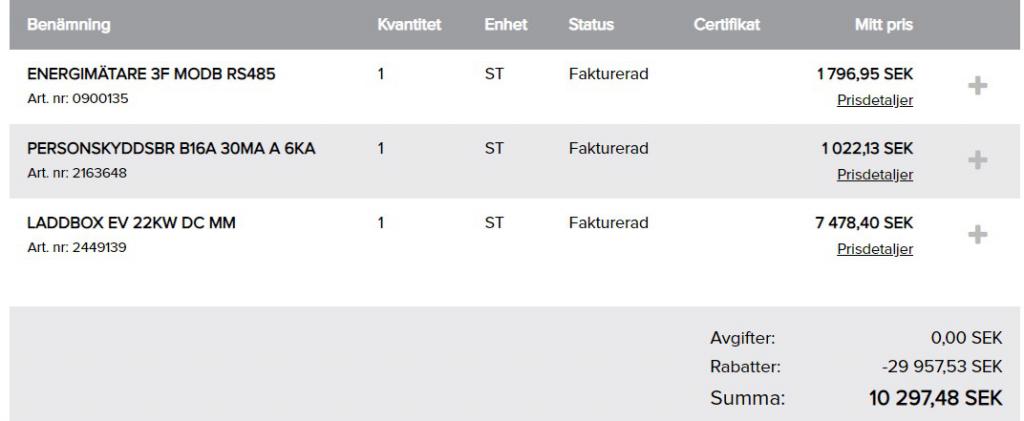Click the Status column header

click(x=591, y=24)
